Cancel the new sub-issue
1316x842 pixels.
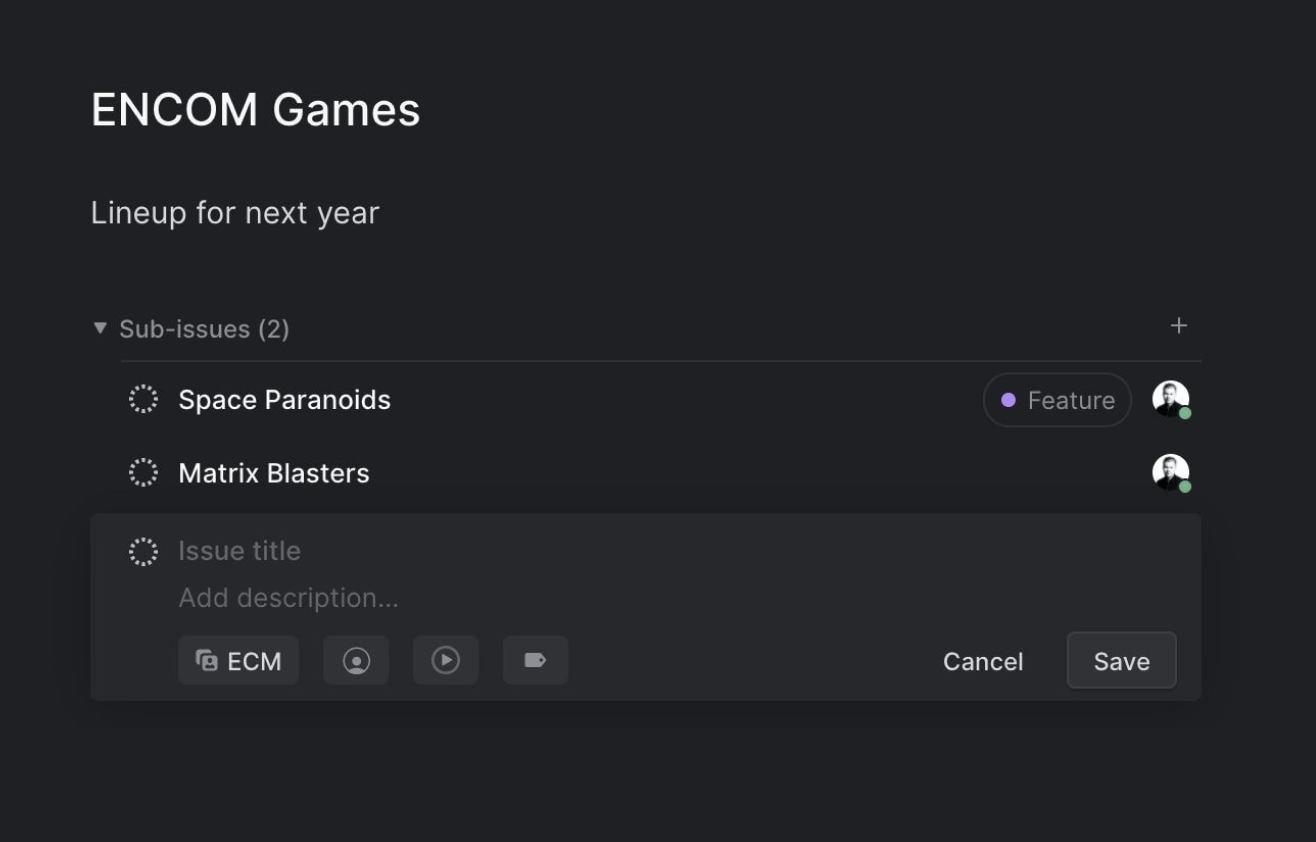tap(983, 661)
